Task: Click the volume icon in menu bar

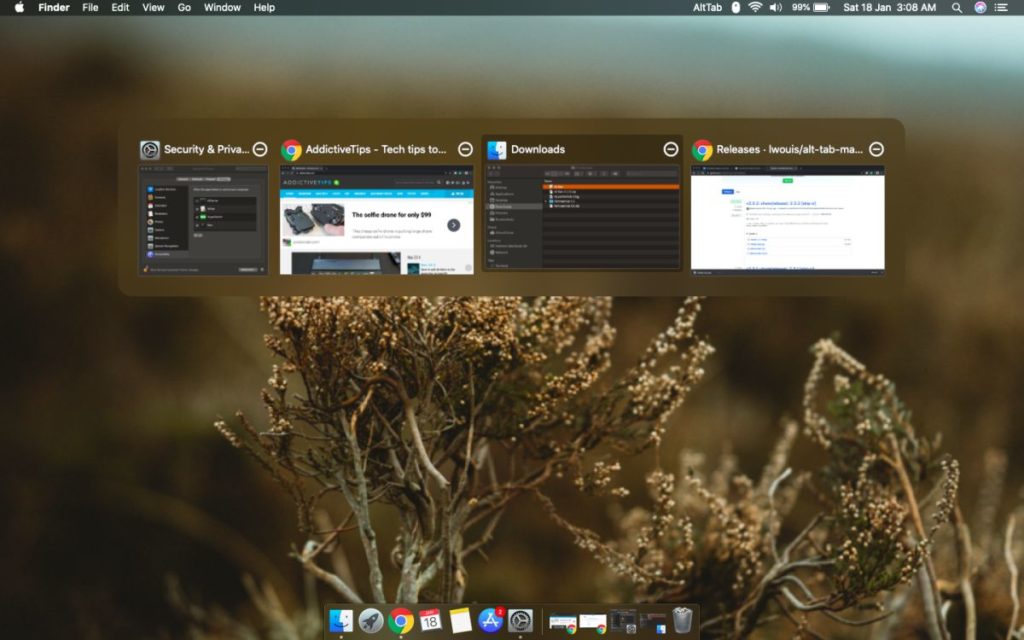Action: point(774,7)
